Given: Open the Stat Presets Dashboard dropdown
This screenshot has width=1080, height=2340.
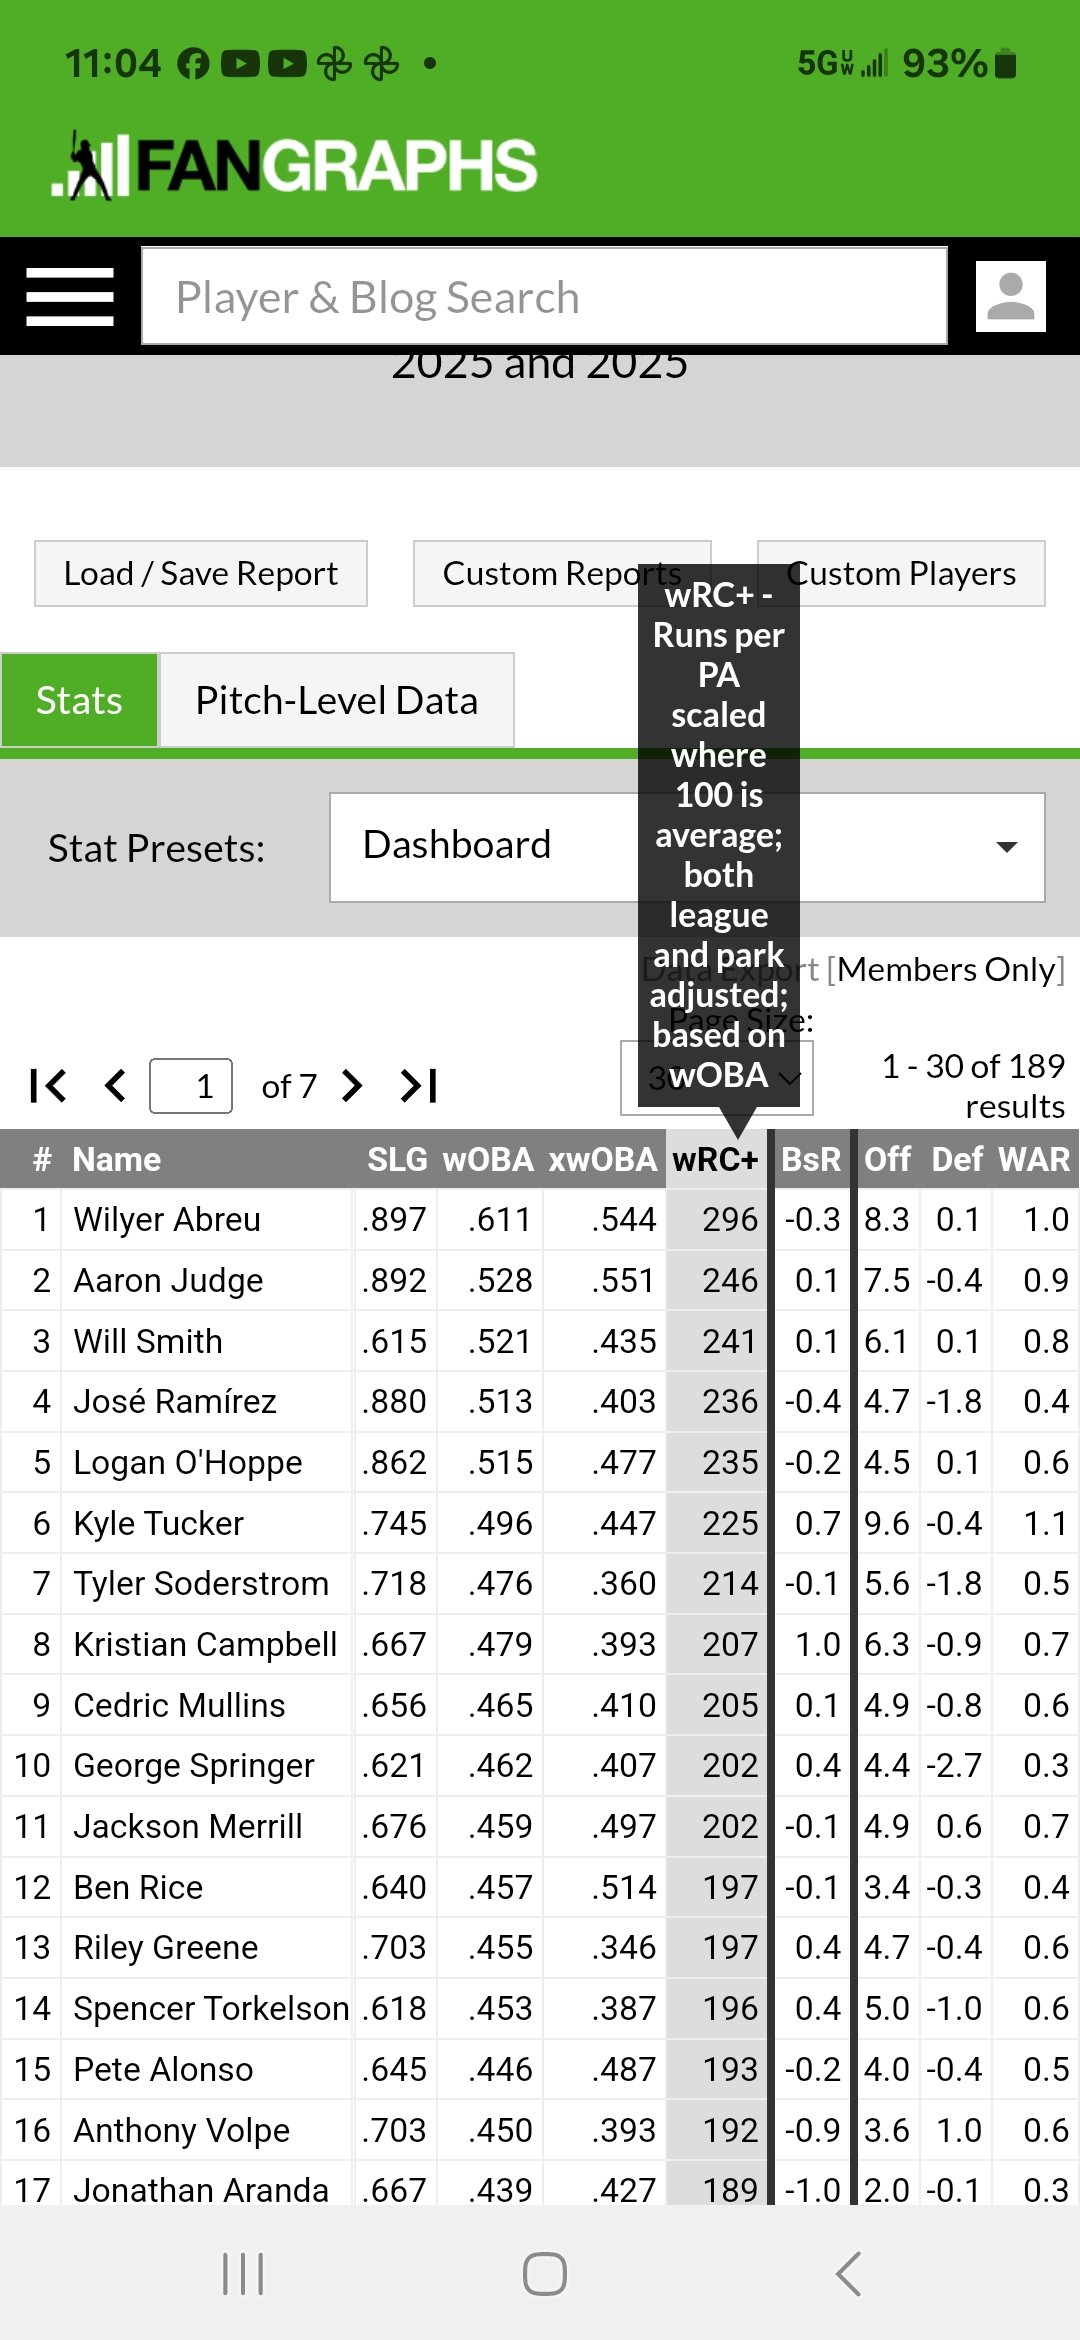Looking at the screenshot, I should tap(687, 847).
